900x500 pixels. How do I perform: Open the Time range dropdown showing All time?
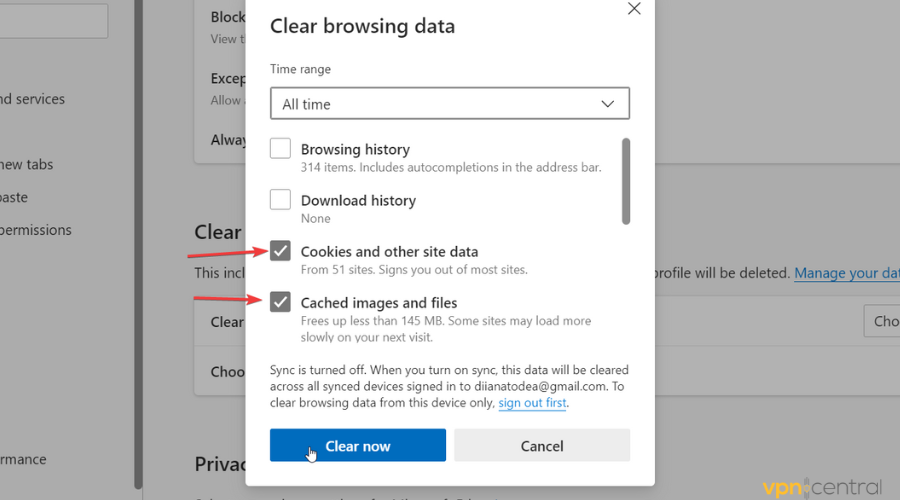coord(448,104)
